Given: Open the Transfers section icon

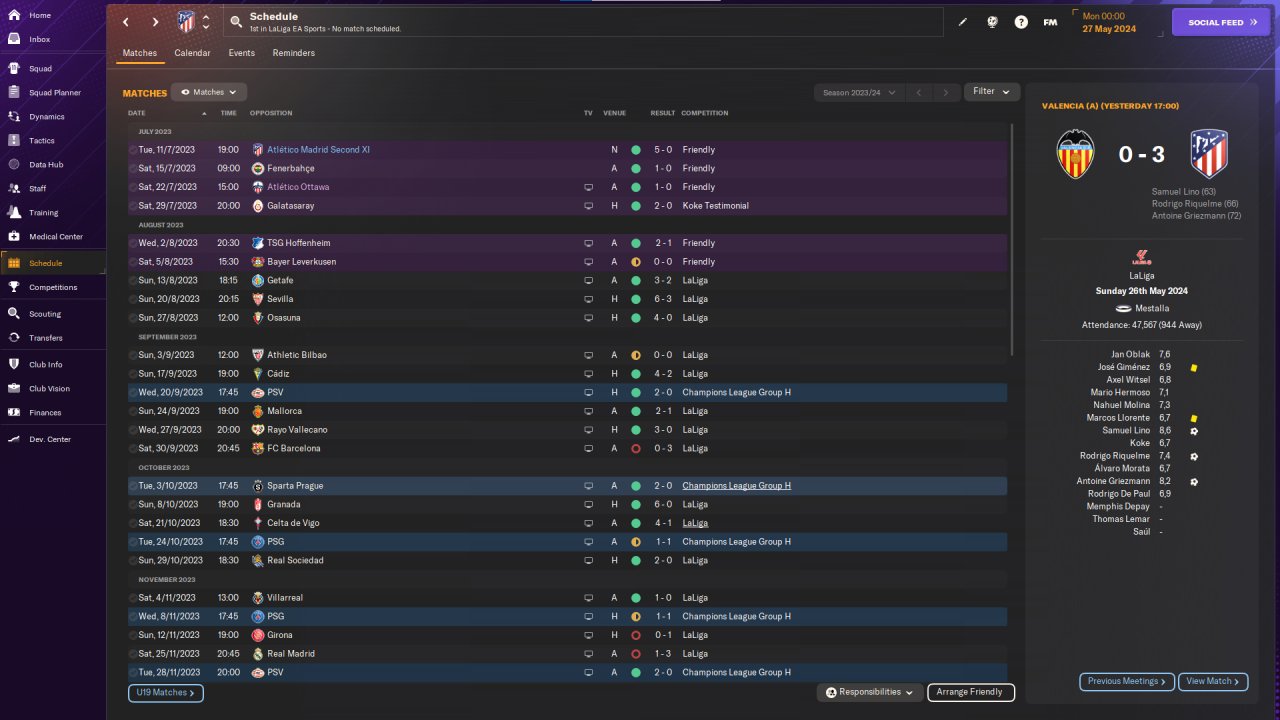Looking at the screenshot, I should click(x=15, y=338).
